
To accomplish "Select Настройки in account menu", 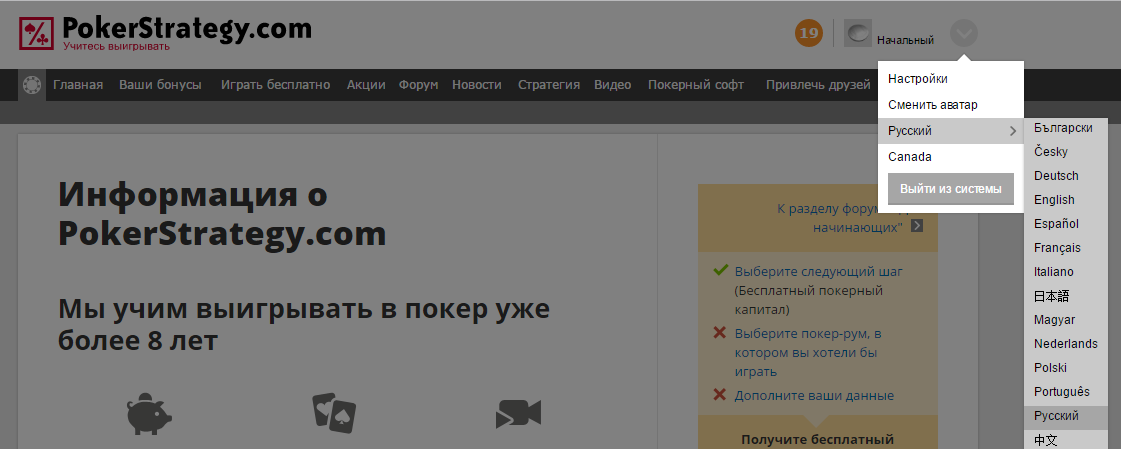I will (x=951, y=79).
